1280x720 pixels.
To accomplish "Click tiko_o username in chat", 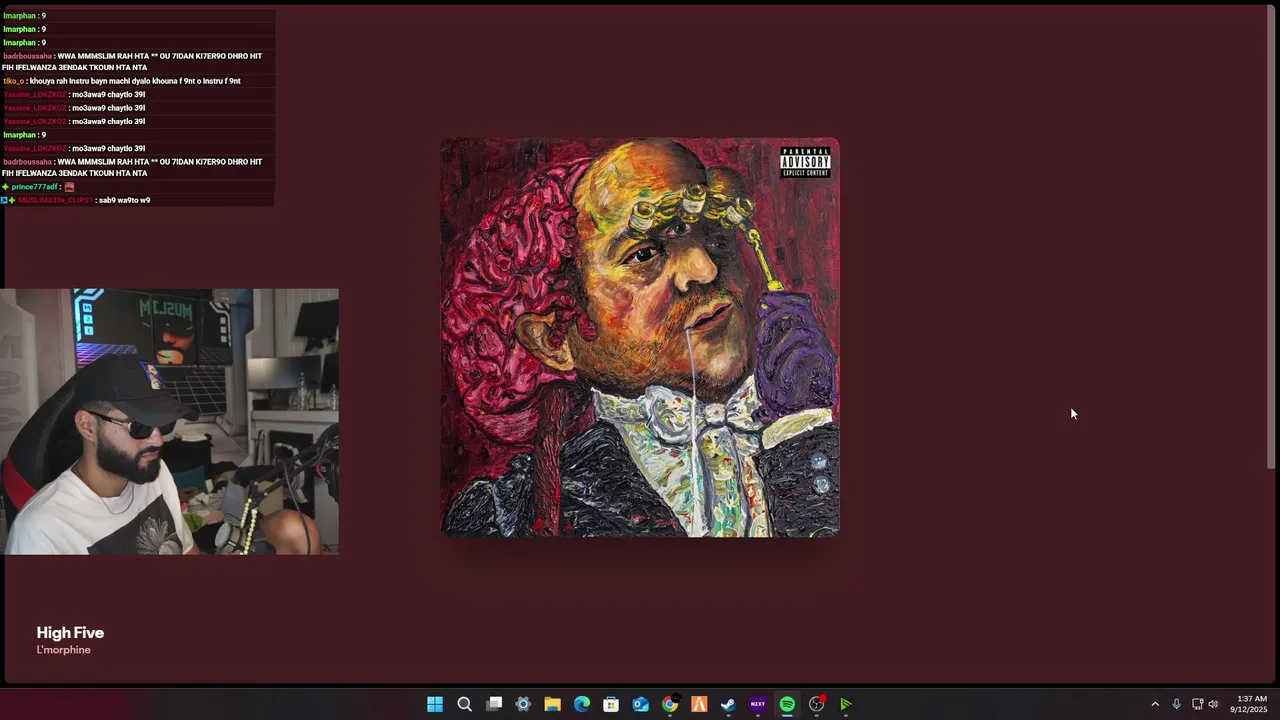I will [13, 81].
